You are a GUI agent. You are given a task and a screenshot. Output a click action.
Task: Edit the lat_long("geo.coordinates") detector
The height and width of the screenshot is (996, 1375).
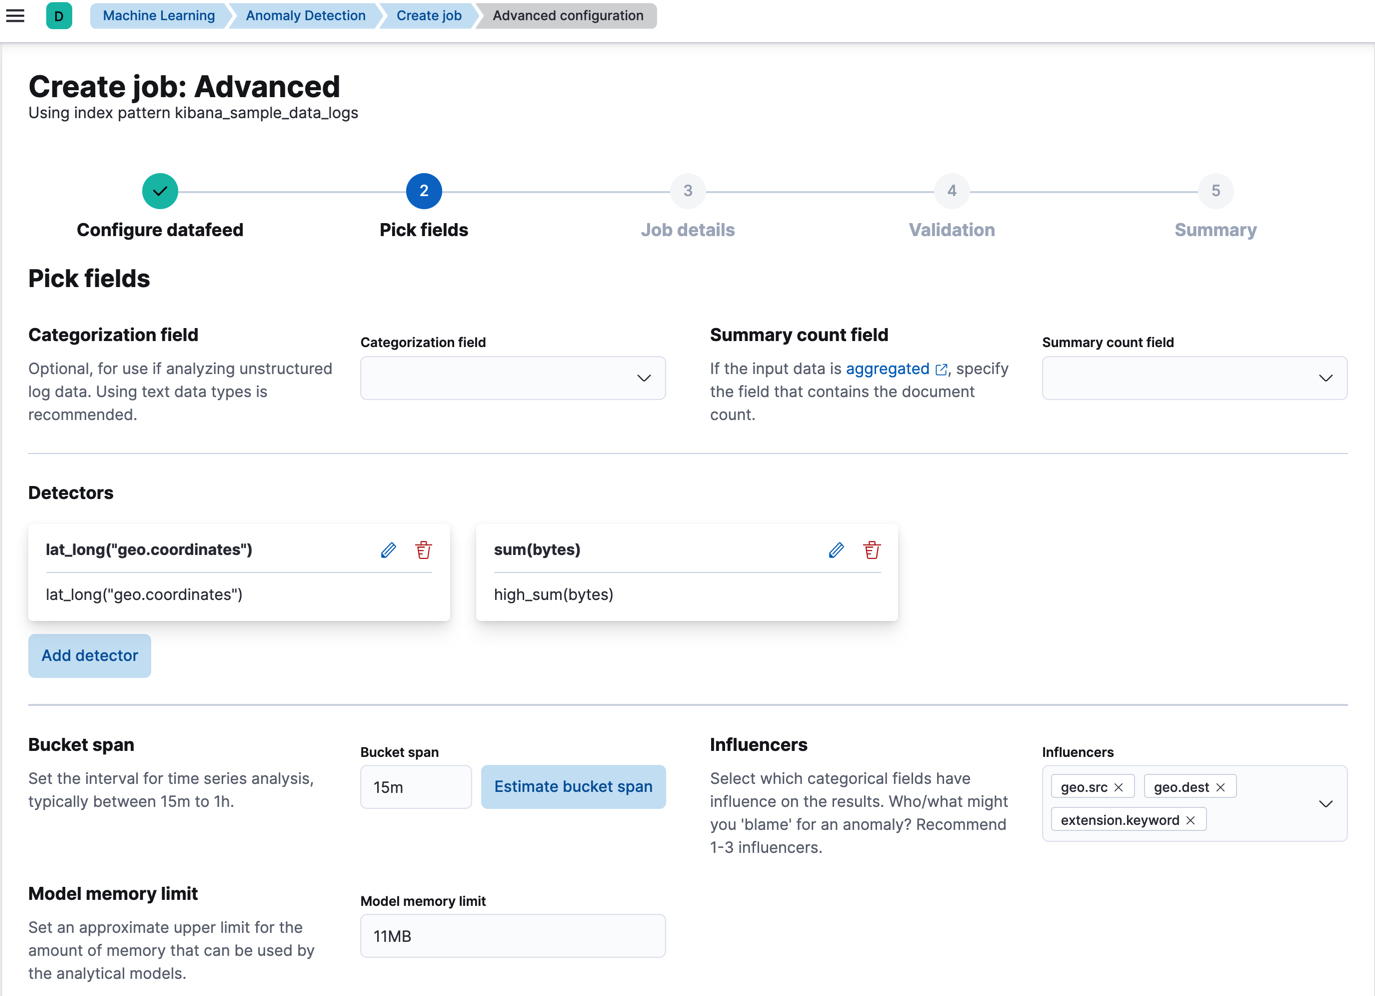388,549
